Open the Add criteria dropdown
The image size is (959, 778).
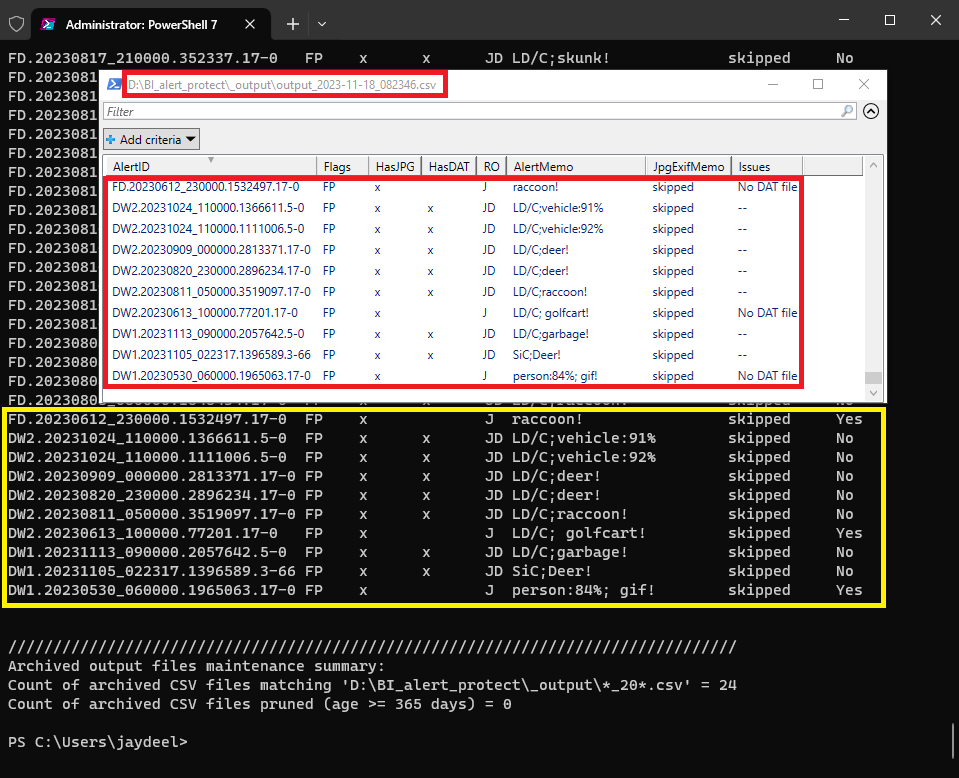151,139
